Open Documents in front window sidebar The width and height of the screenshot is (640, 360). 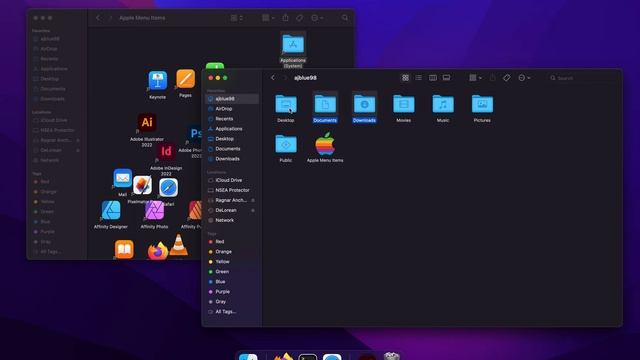click(x=232, y=149)
